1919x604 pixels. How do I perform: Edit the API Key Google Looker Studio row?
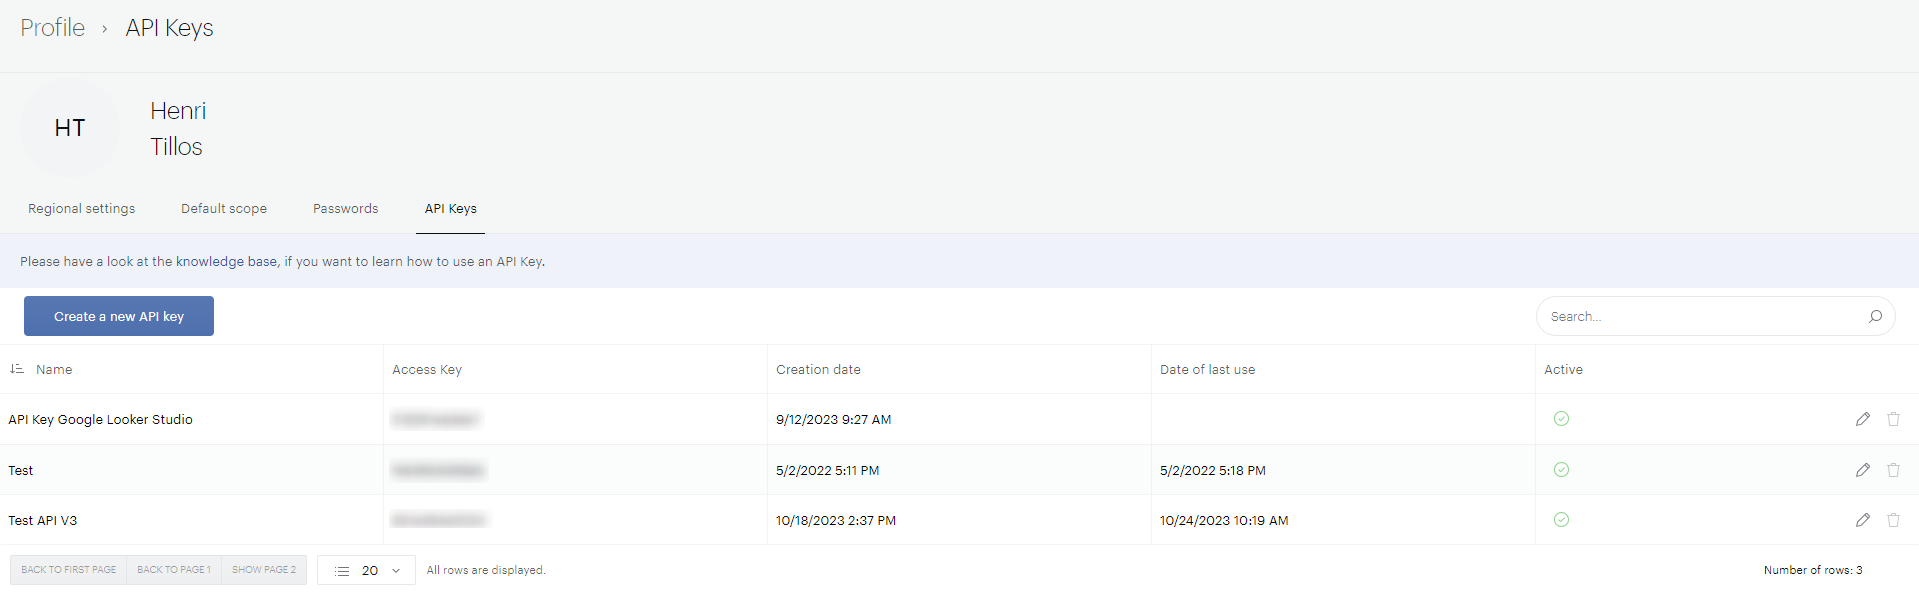pos(1862,419)
